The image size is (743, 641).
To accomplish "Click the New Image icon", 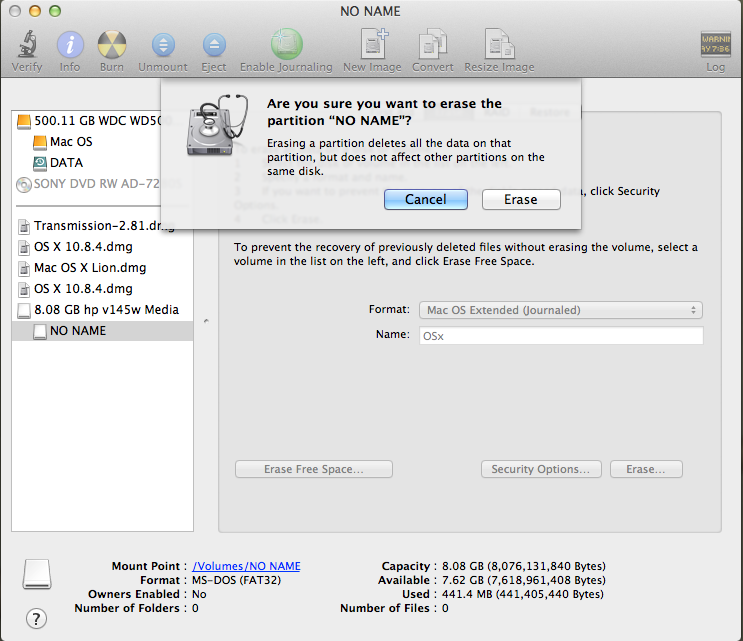I will 373,44.
